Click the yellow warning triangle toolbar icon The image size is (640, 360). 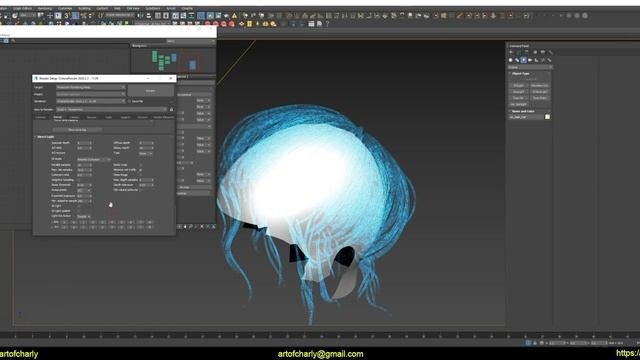[x=234, y=16]
